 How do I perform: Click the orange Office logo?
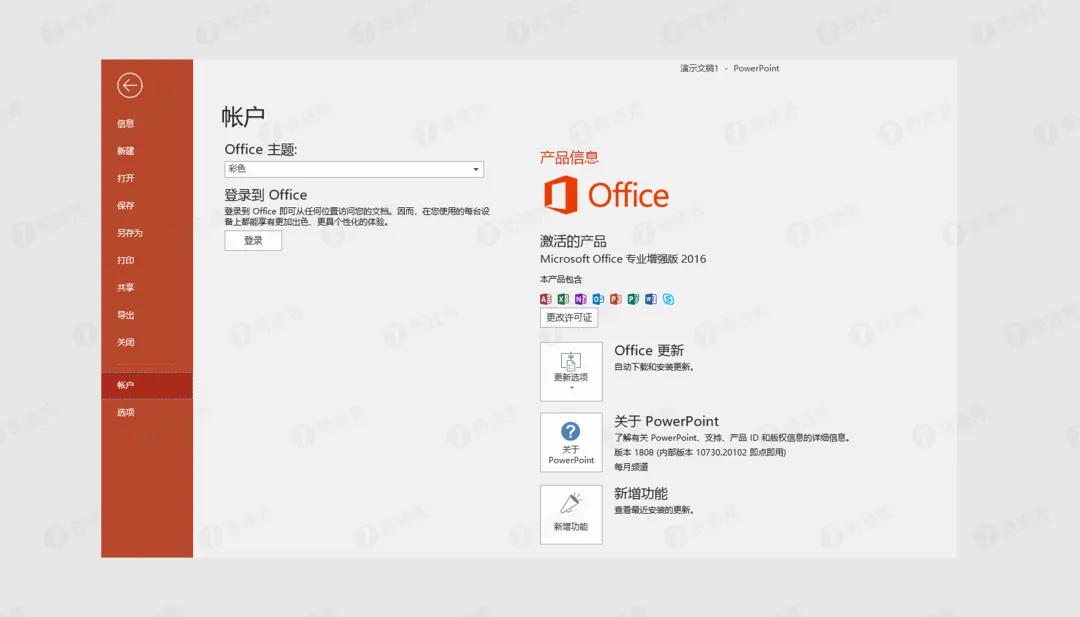[606, 195]
